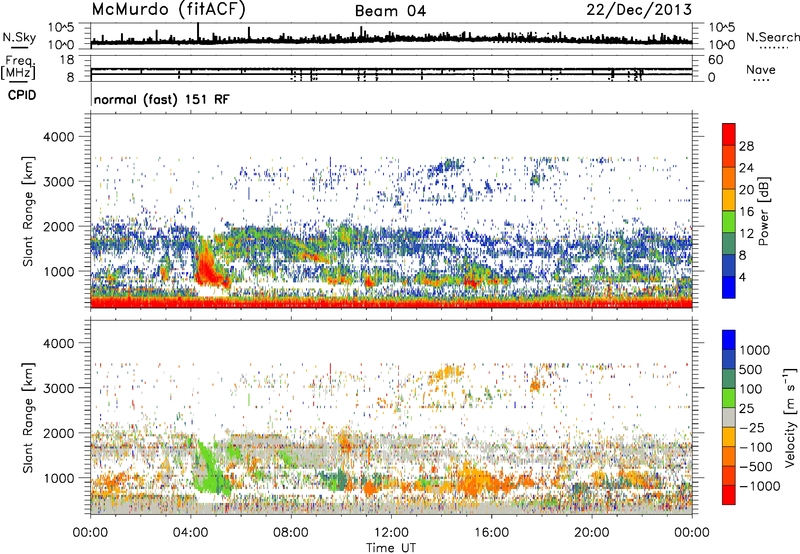Screen dimensions: 800x554
Task: Click the red bottom of velocity colorbar
Action: (729, 495)
